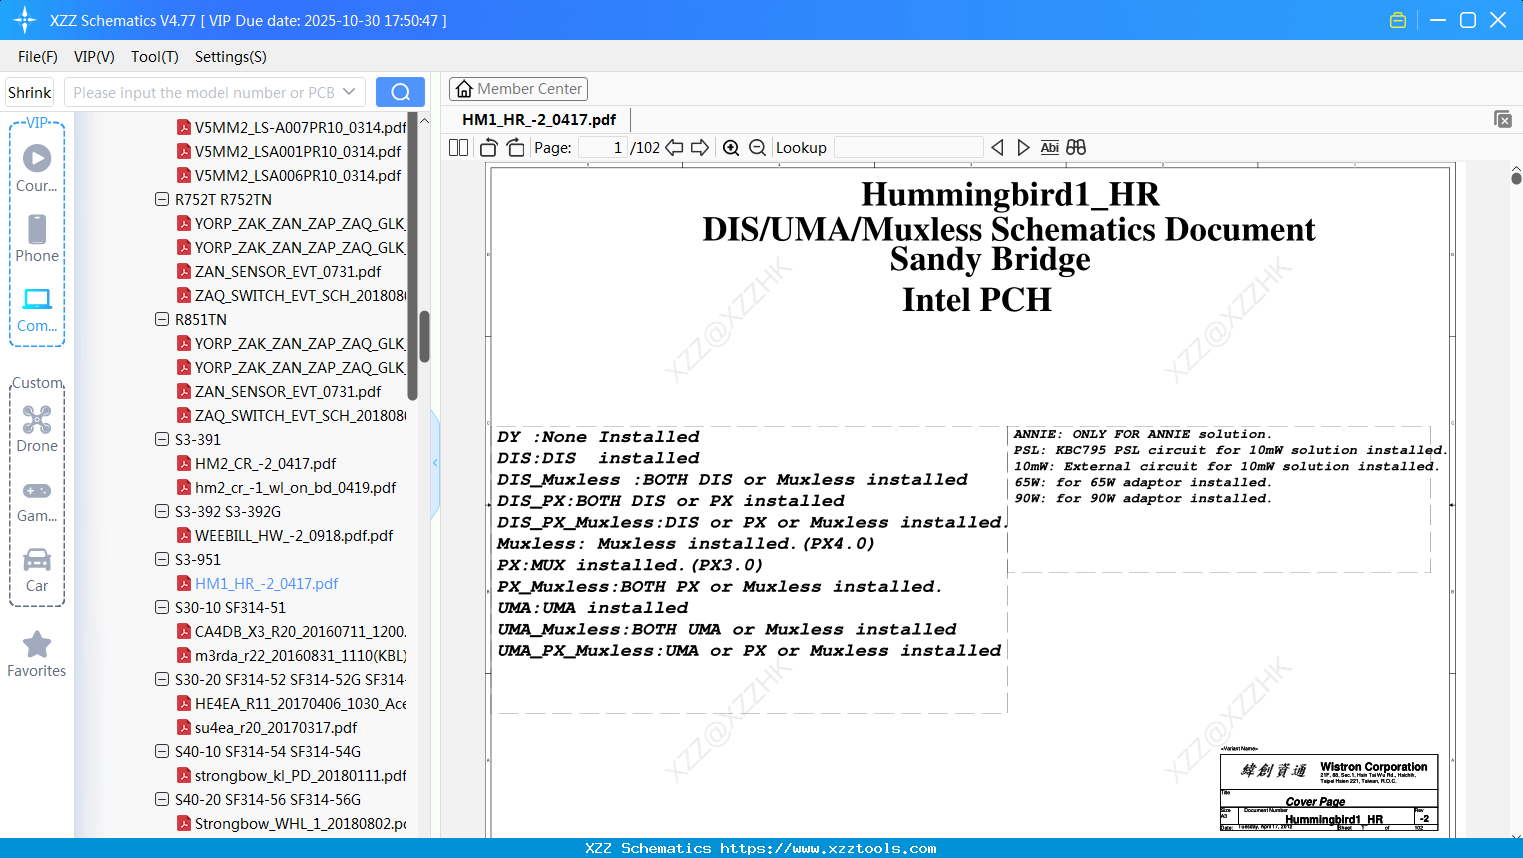The width and height of the screenshot is (1523, 858).
Task: Open the CA4DB_X3_R20_20160711 file
Action: click(x=300, y=631)
